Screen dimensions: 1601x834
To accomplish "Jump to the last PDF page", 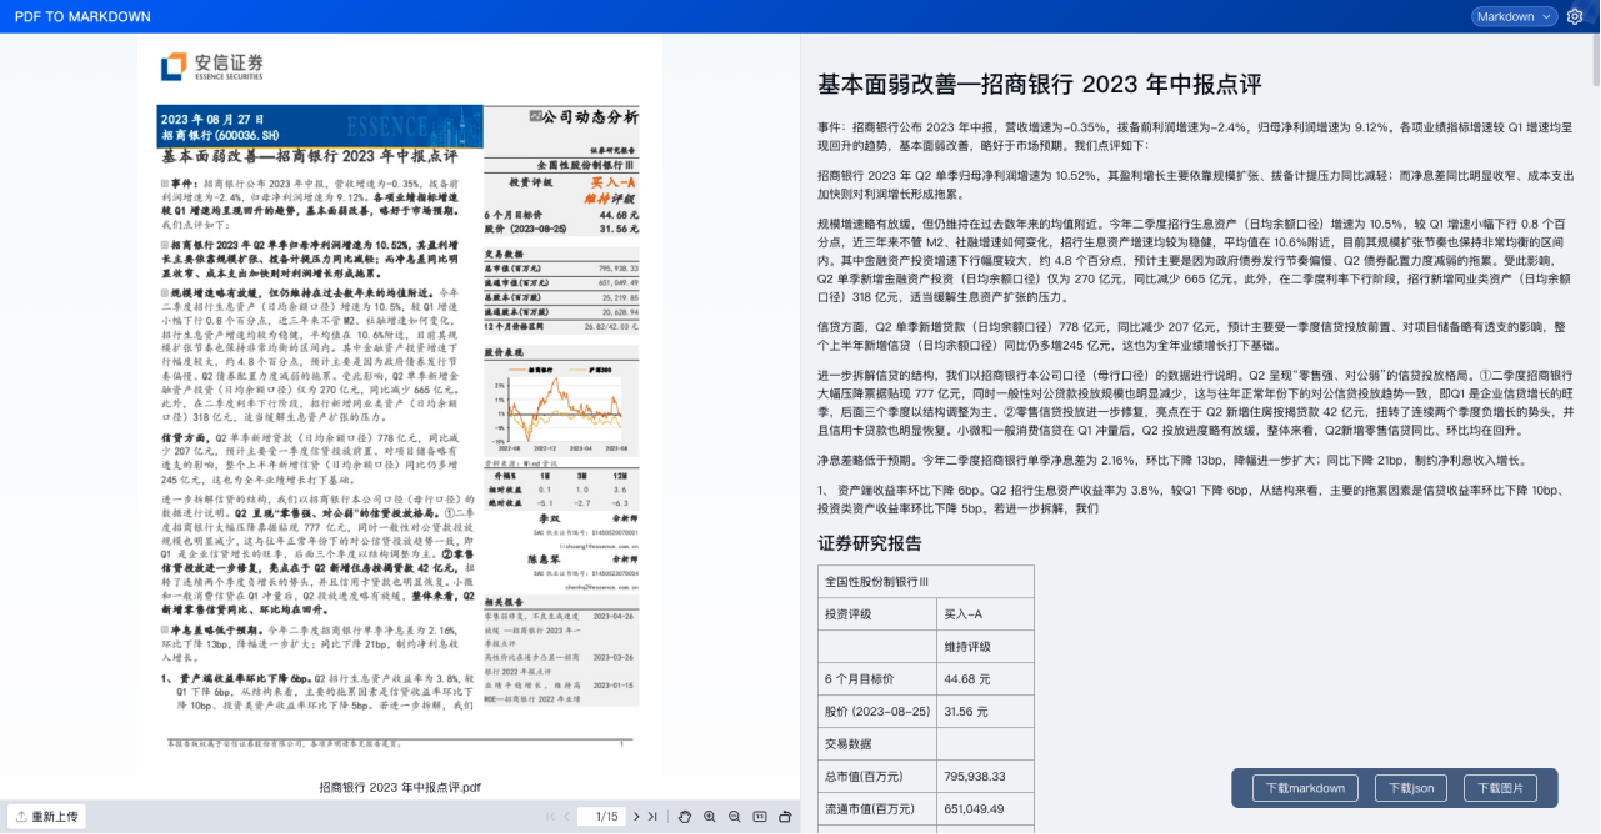I will (x=653, y=817).
